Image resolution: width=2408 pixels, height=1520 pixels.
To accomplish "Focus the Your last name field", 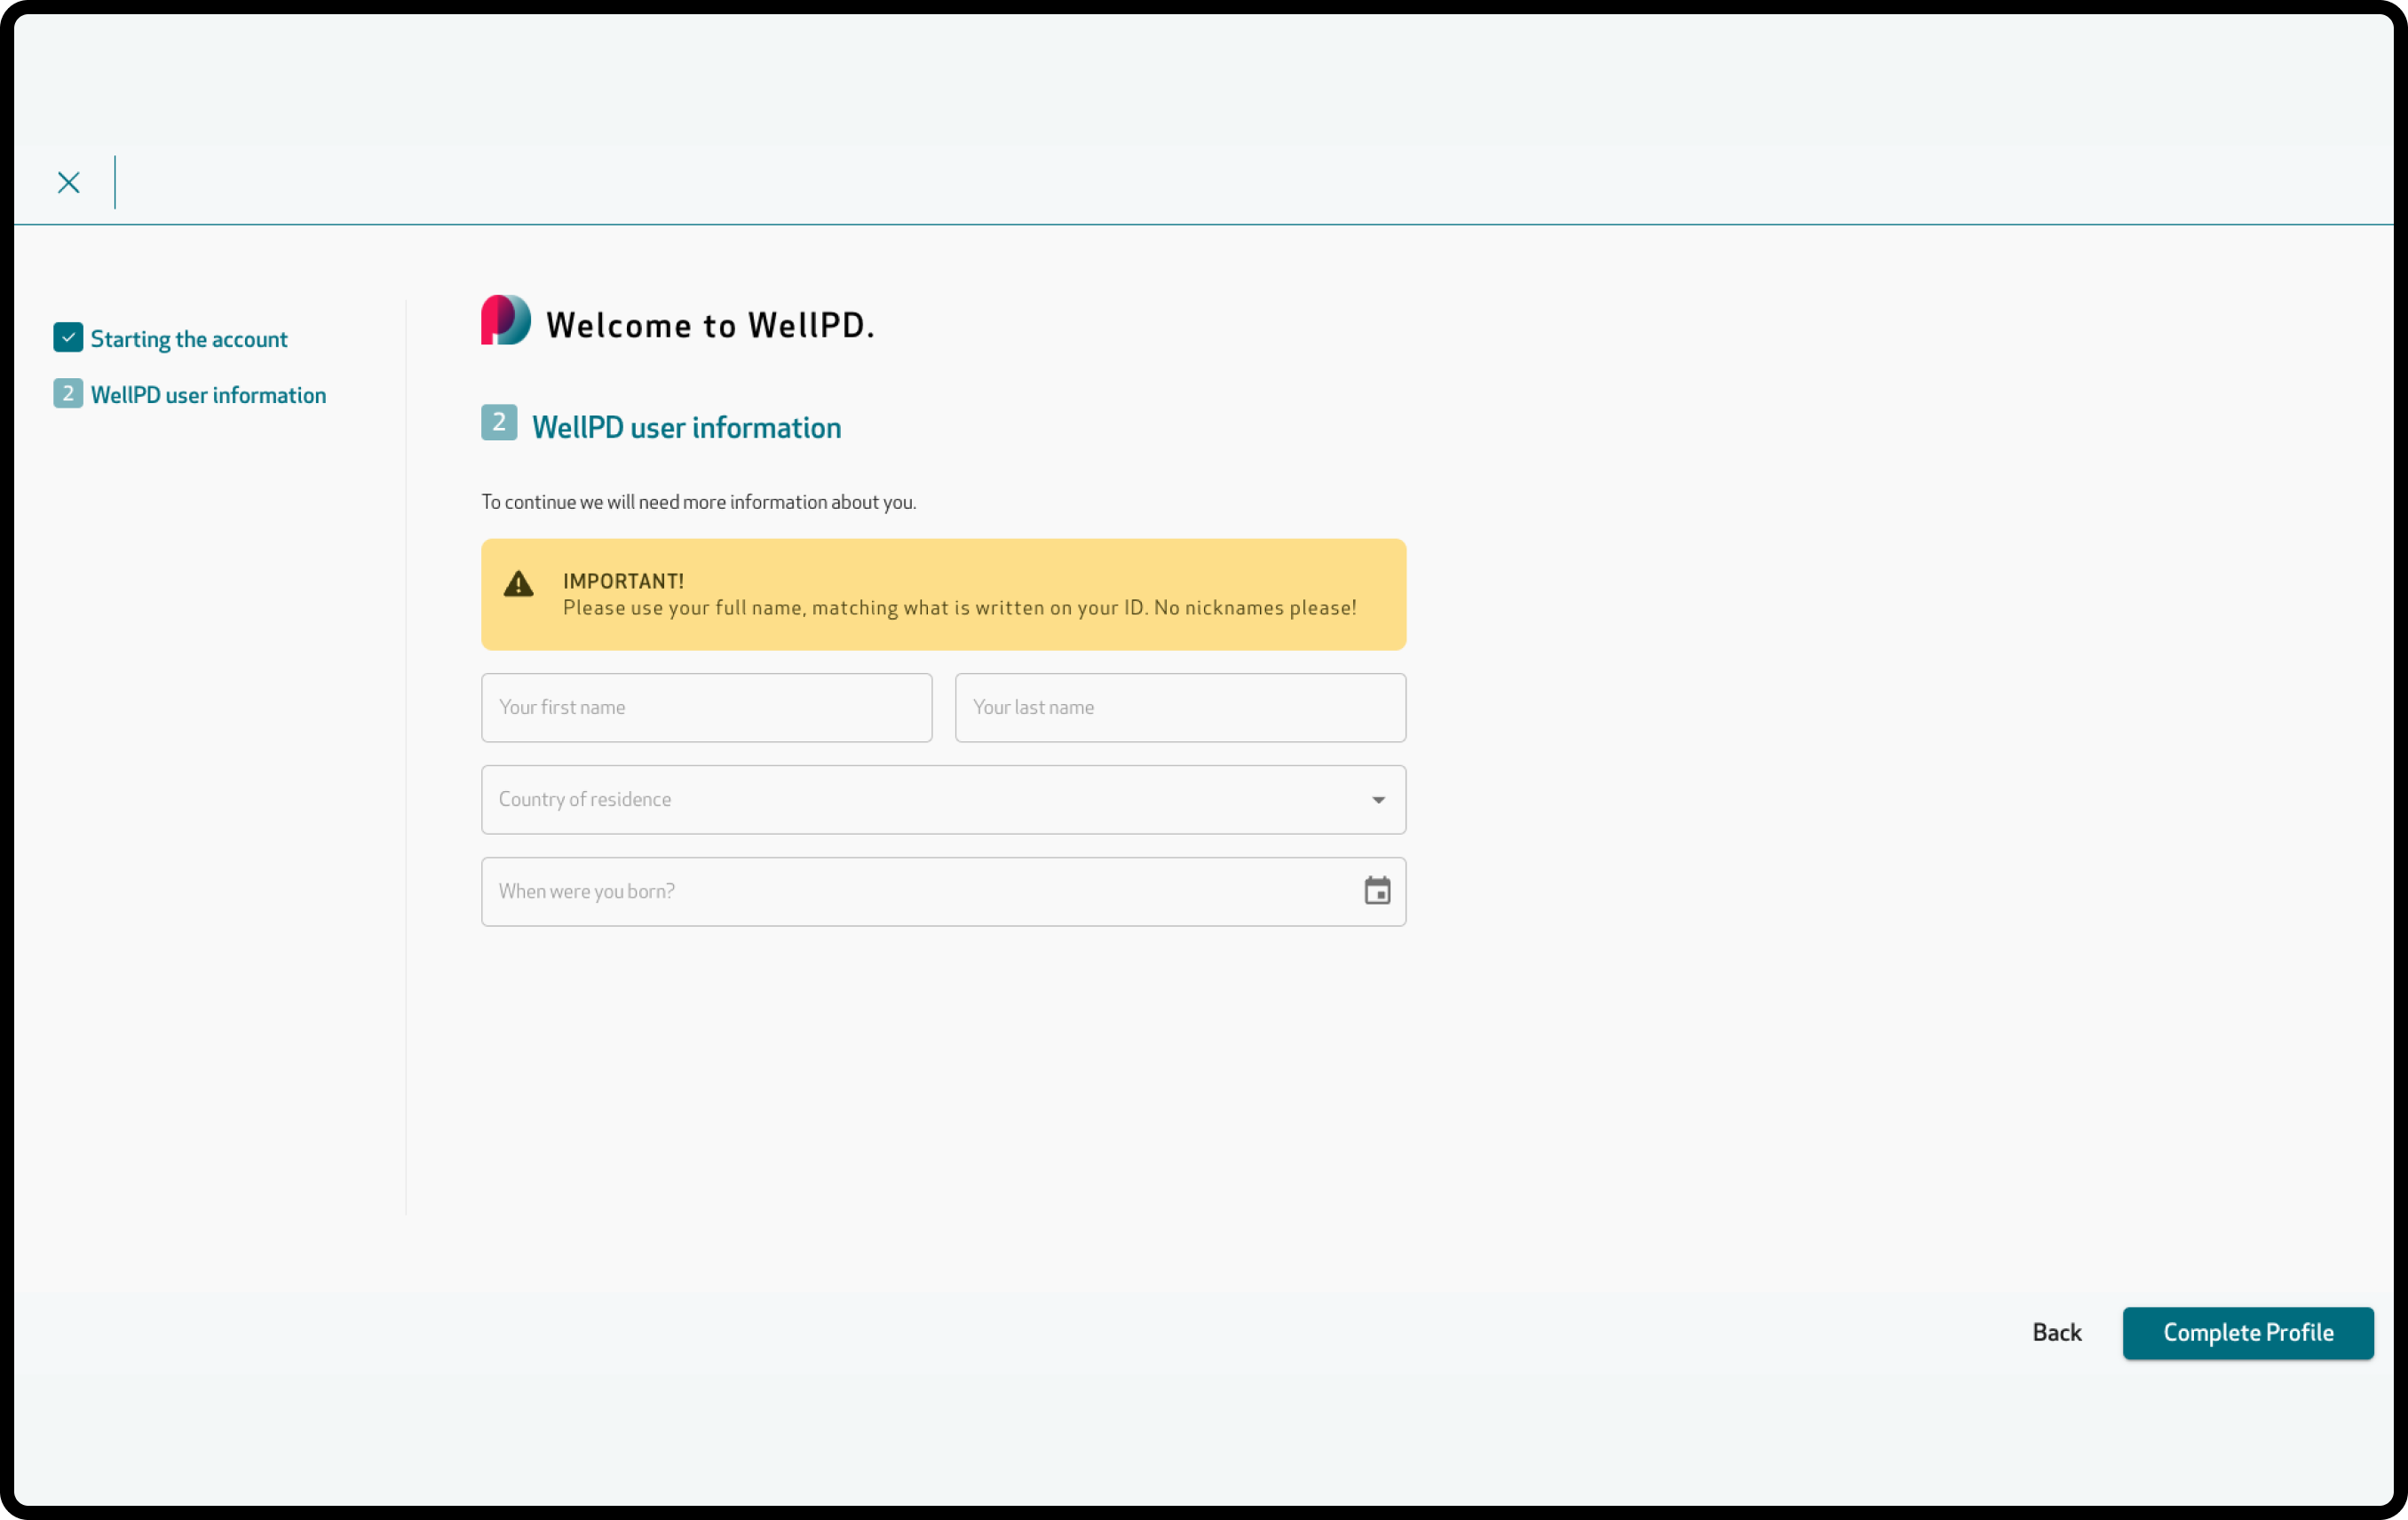I will 1180,708.
